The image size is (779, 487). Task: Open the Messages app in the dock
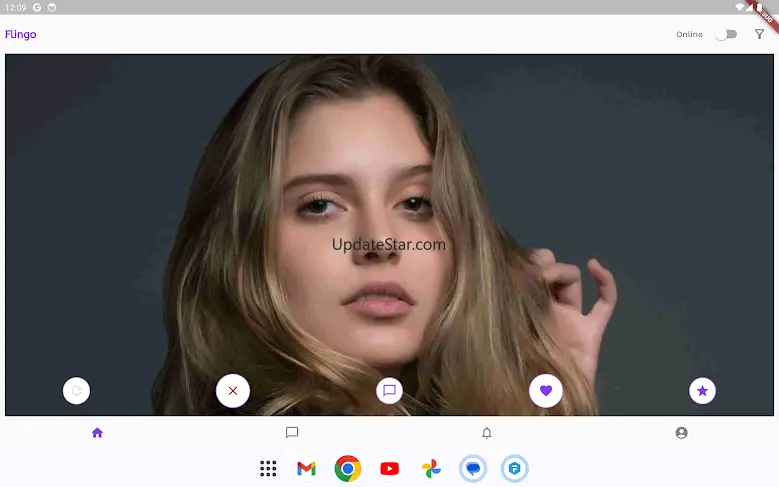click(473, 469)
